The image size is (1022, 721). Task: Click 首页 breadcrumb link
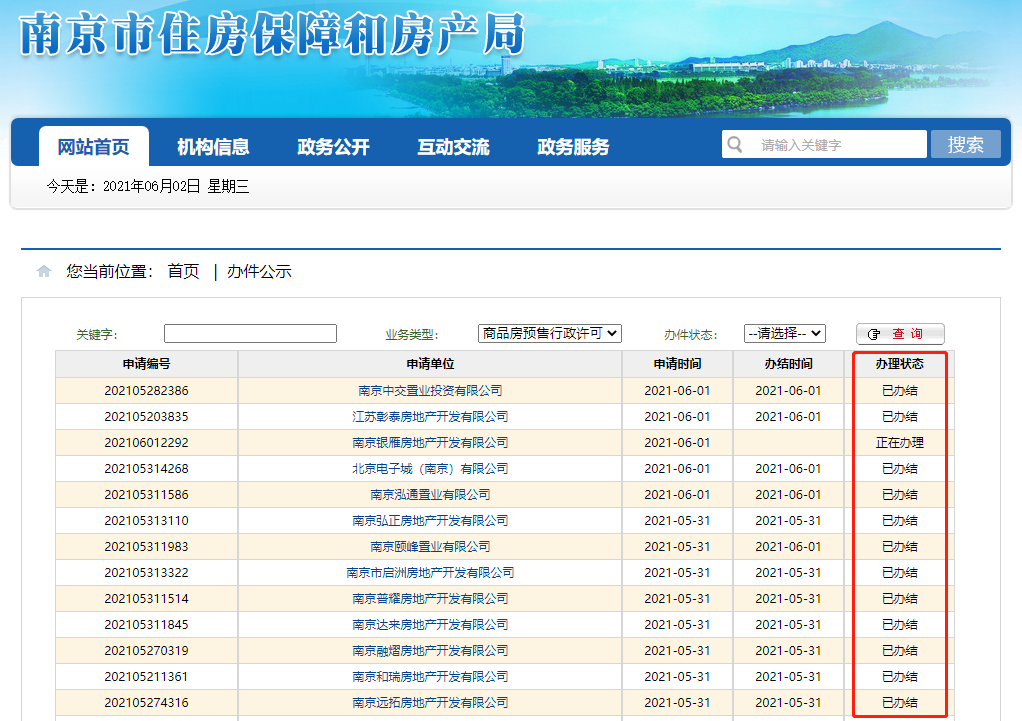click(183, 272)
